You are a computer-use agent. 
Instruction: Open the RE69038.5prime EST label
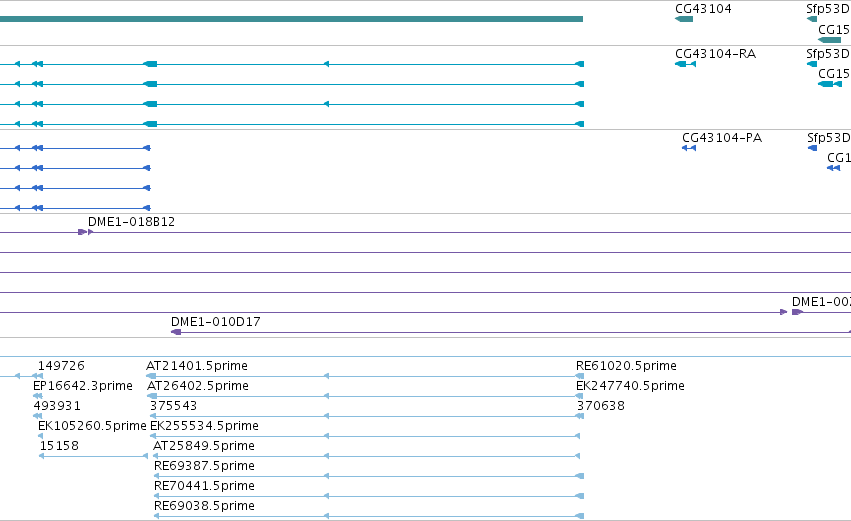point(204,506)
